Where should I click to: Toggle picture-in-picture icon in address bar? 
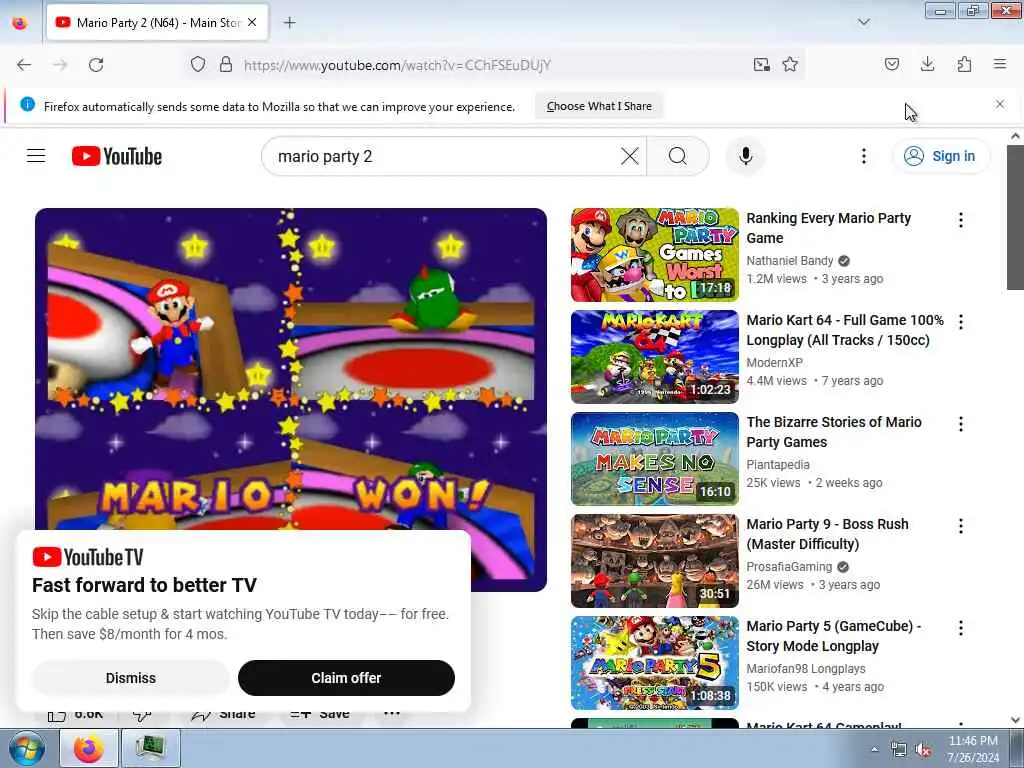(x=761, y=64)
